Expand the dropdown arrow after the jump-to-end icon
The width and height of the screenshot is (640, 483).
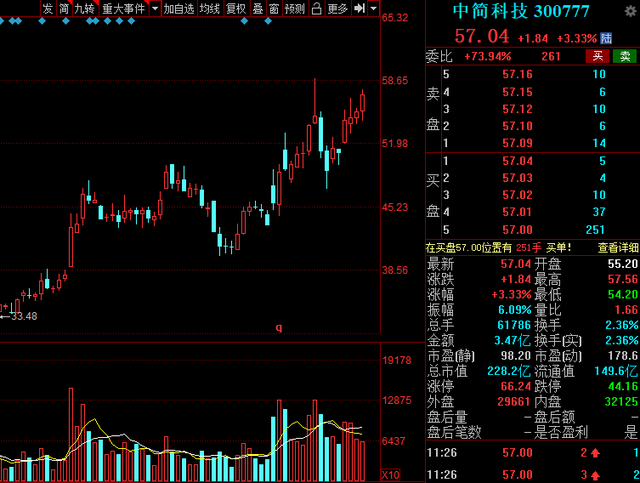pyautogui.click(x=373, y=8)
